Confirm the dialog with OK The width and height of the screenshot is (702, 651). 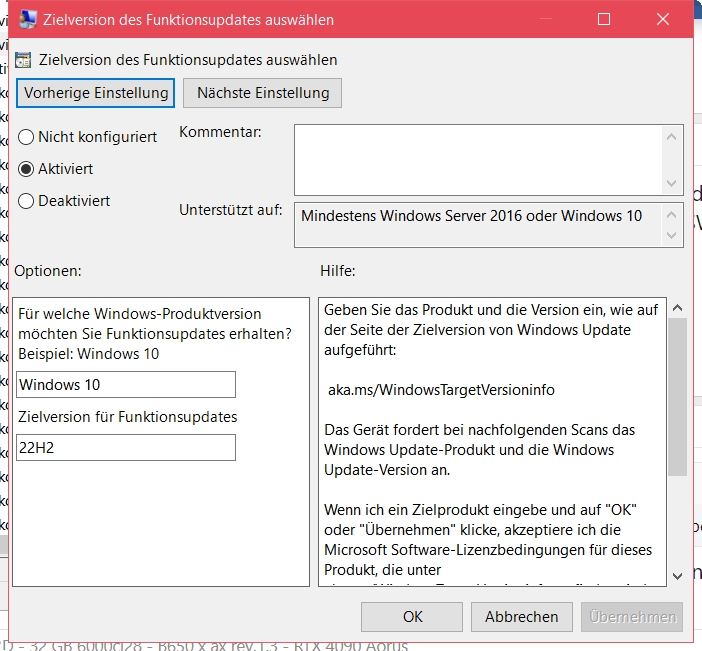click(412, 617)
